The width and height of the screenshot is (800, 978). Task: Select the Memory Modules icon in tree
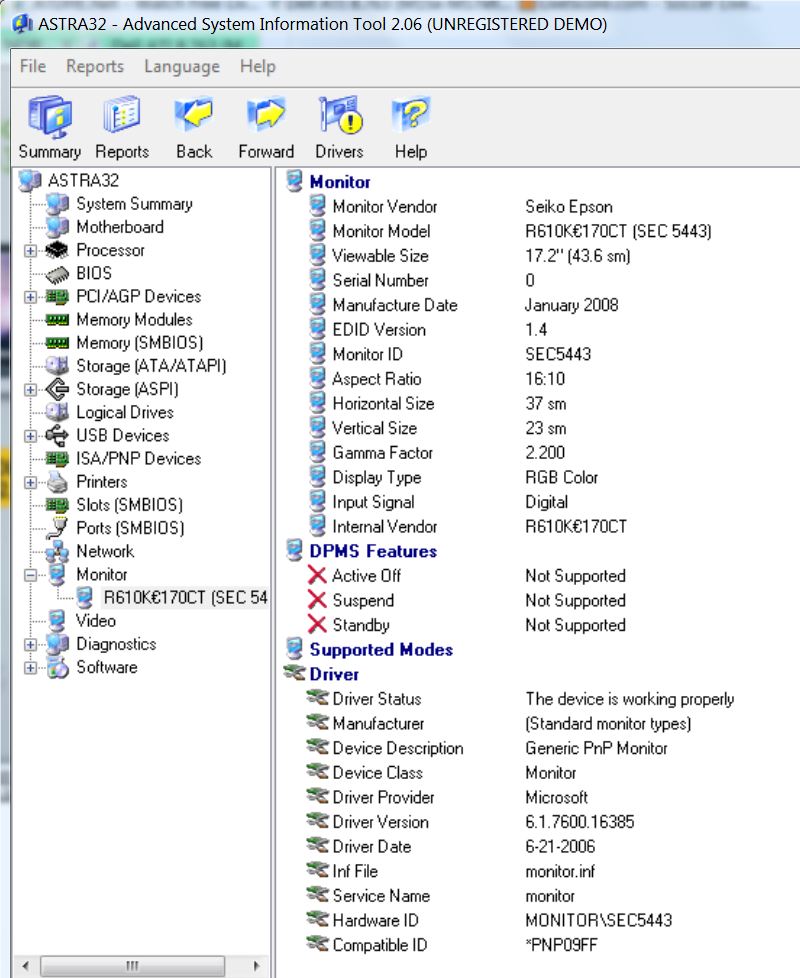(x=57, y=320)
